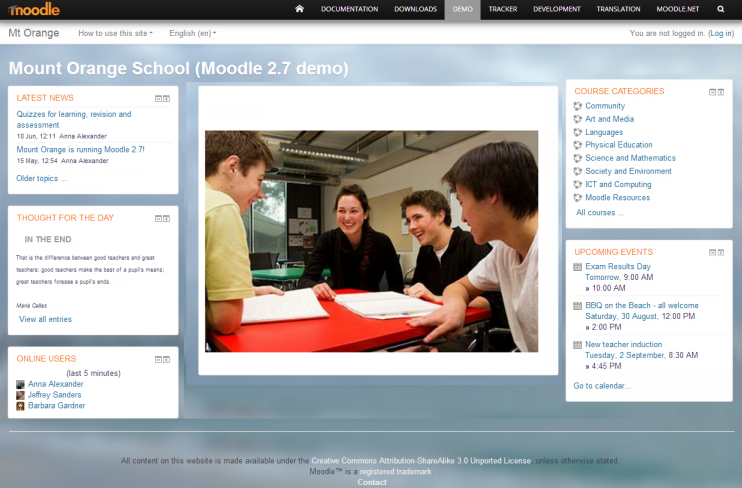Screen dimensions: 742x488
Task: Click Anna Alexander's avatar picture
Action: point(20,384)
